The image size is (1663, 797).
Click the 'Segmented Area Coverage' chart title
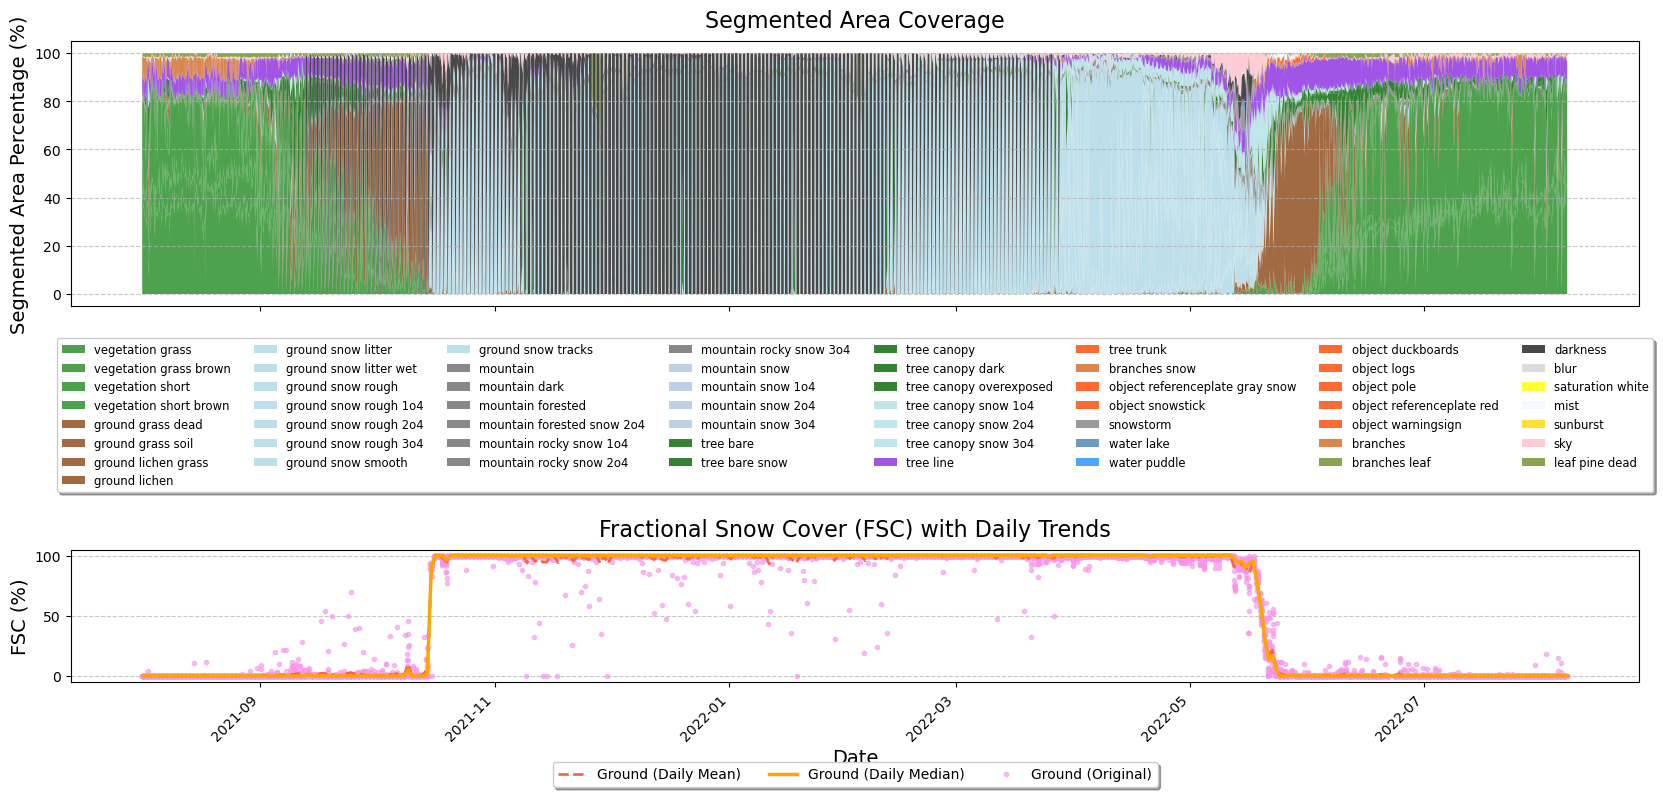click(x=854, y=20)
